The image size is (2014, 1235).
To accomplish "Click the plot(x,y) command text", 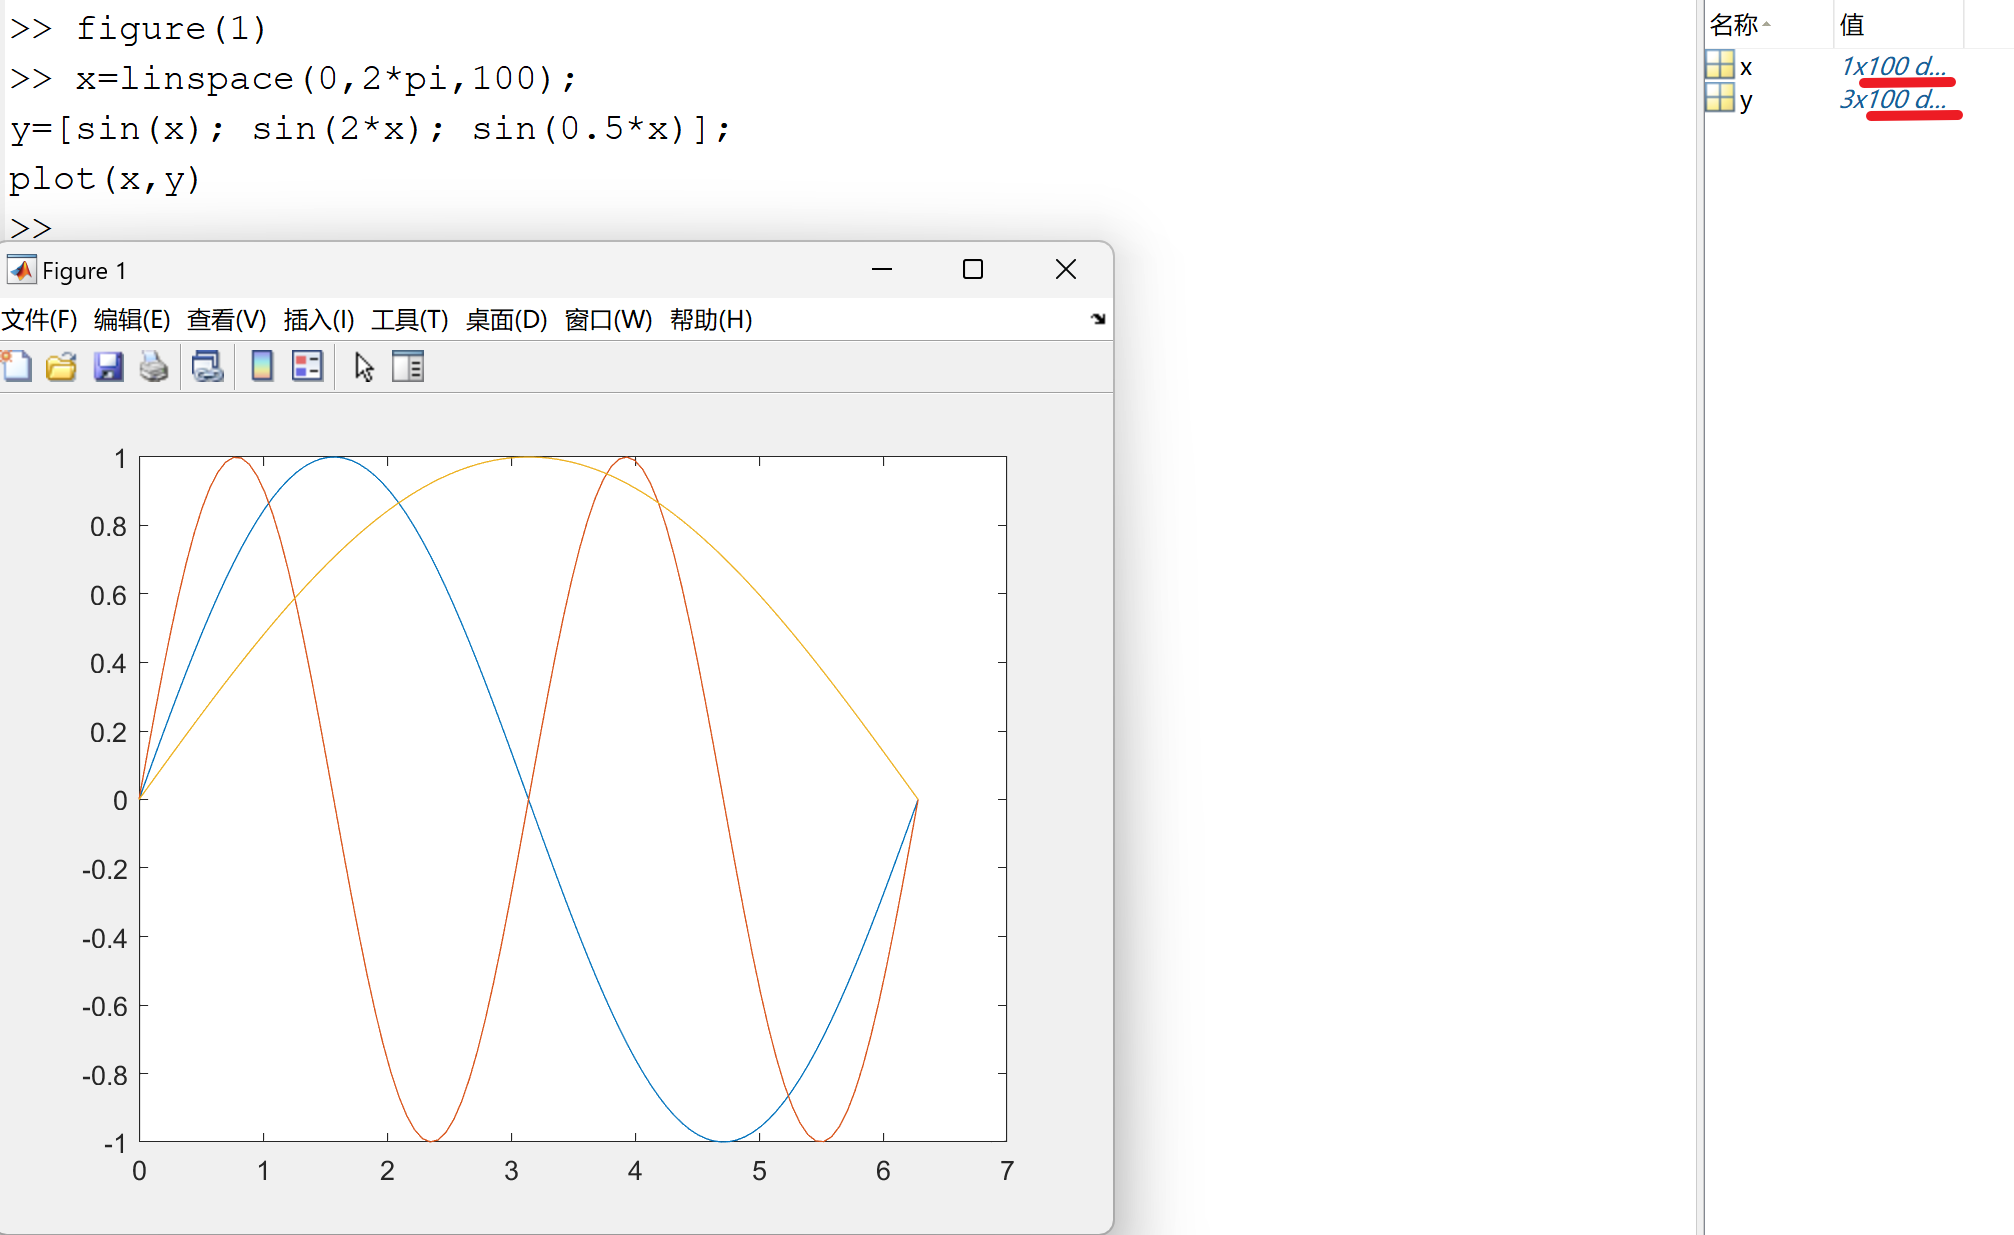I will (x=105, y=179).
